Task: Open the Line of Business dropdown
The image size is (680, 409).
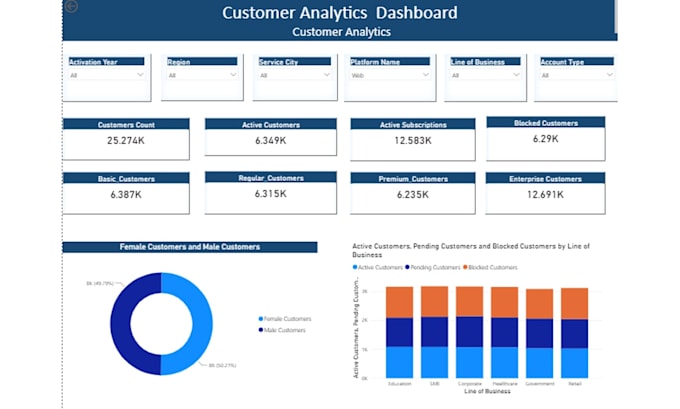Action: (485, 75)
